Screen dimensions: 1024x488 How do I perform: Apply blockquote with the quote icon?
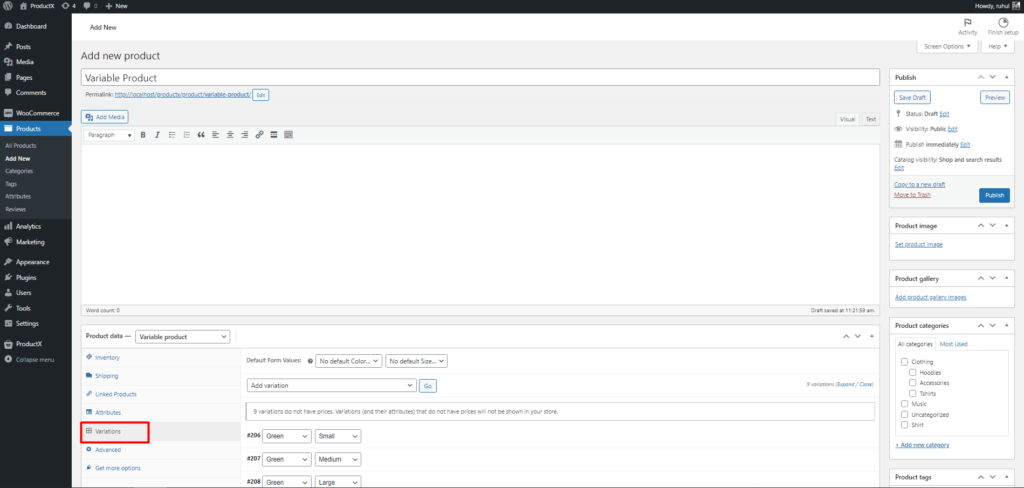pos(201,135)
